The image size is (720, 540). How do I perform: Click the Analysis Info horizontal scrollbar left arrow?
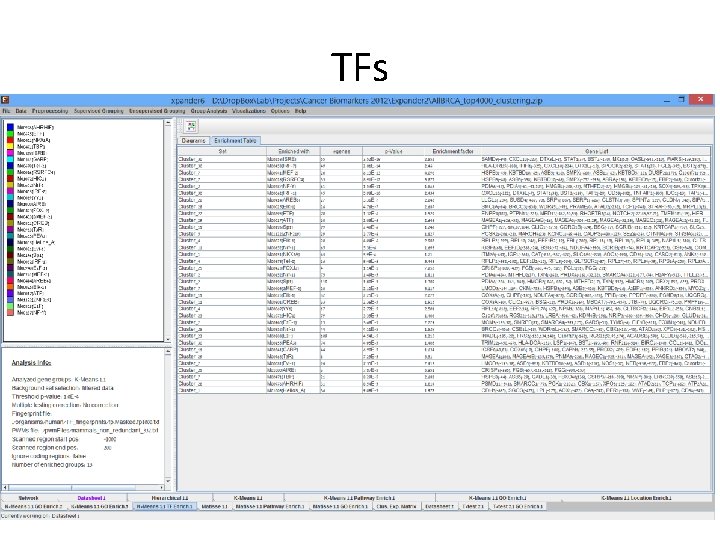click(5, 488)
